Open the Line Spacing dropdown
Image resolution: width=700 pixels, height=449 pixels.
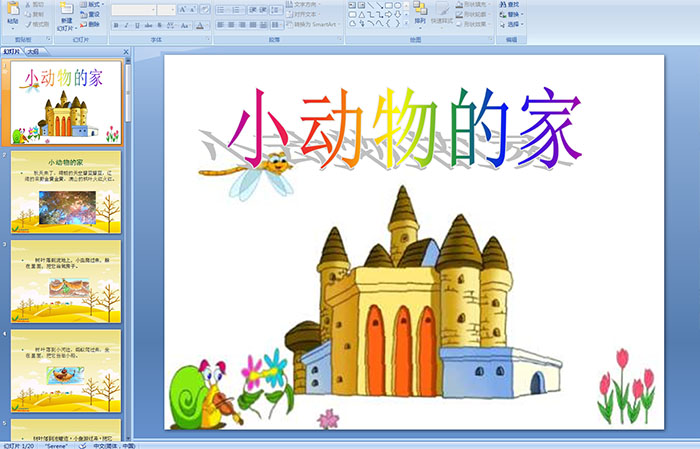(x=277, y=10)
